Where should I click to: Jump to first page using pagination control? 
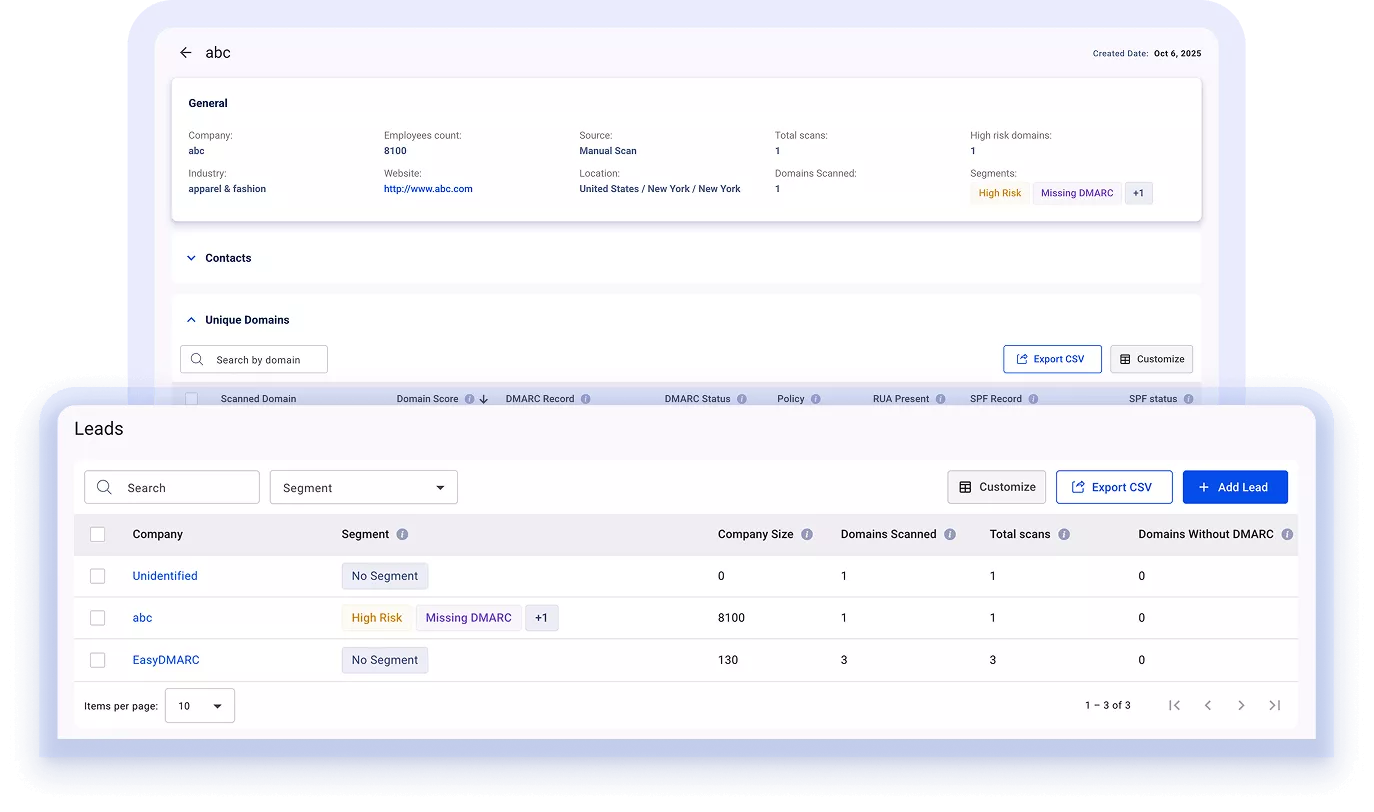tap(1175, 705)
